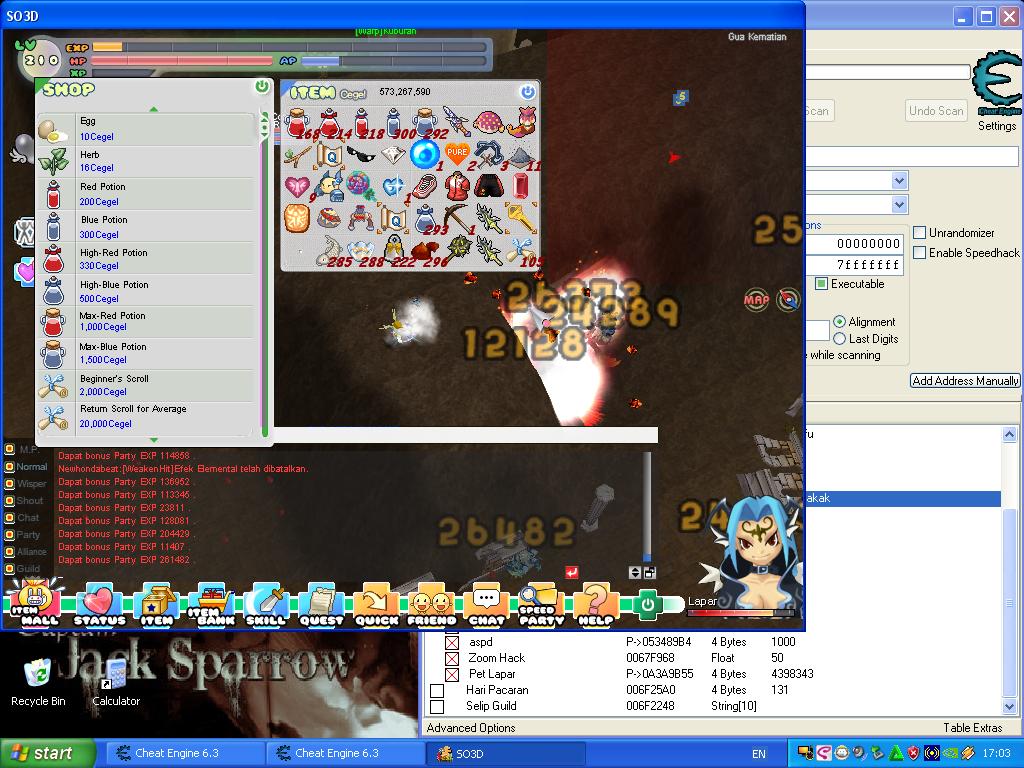This screenshot has width=1024, height=768.
Task: Open the Item inventory menu icon
Action: click(x=158, y=605)
